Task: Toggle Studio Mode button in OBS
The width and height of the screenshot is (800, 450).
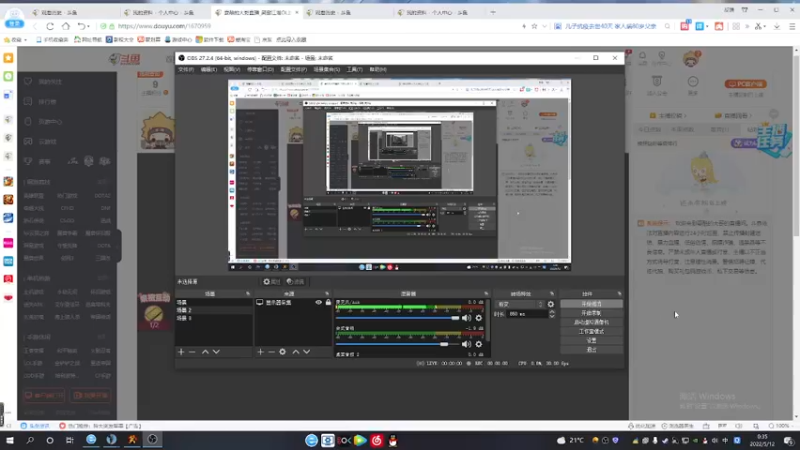Action: pos(591,331)
